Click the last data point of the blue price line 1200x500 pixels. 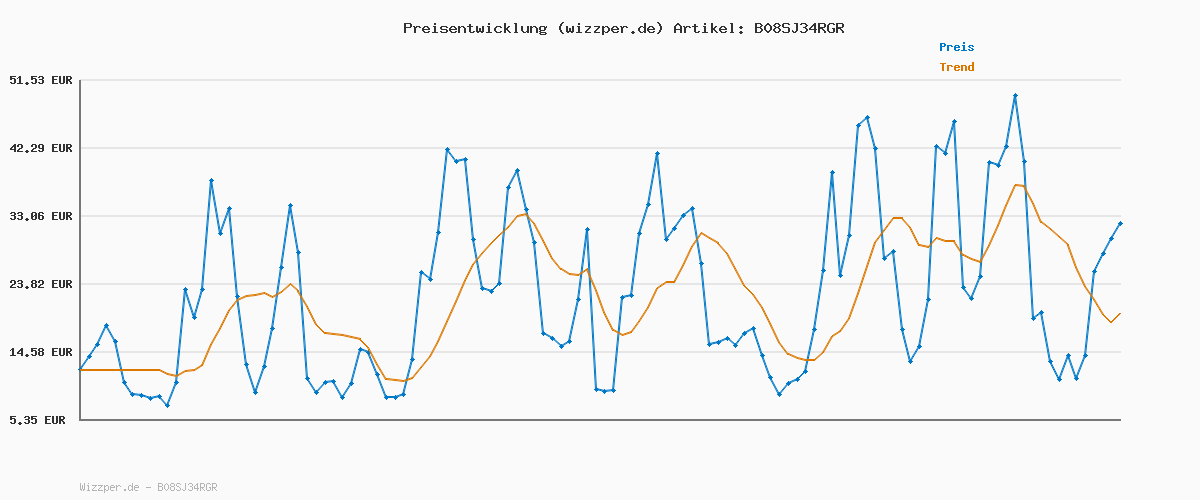(x=1120, y=223)
